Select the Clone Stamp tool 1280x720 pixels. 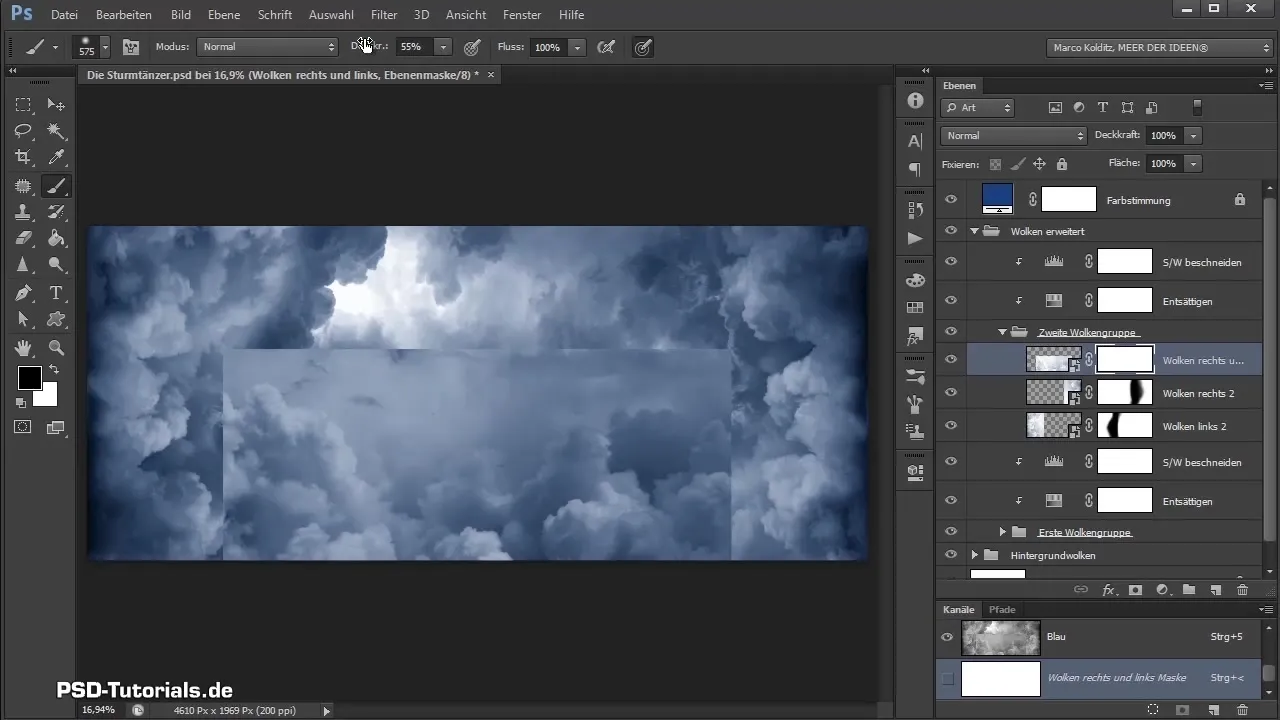pyautogui.click(x=23, y=212)
